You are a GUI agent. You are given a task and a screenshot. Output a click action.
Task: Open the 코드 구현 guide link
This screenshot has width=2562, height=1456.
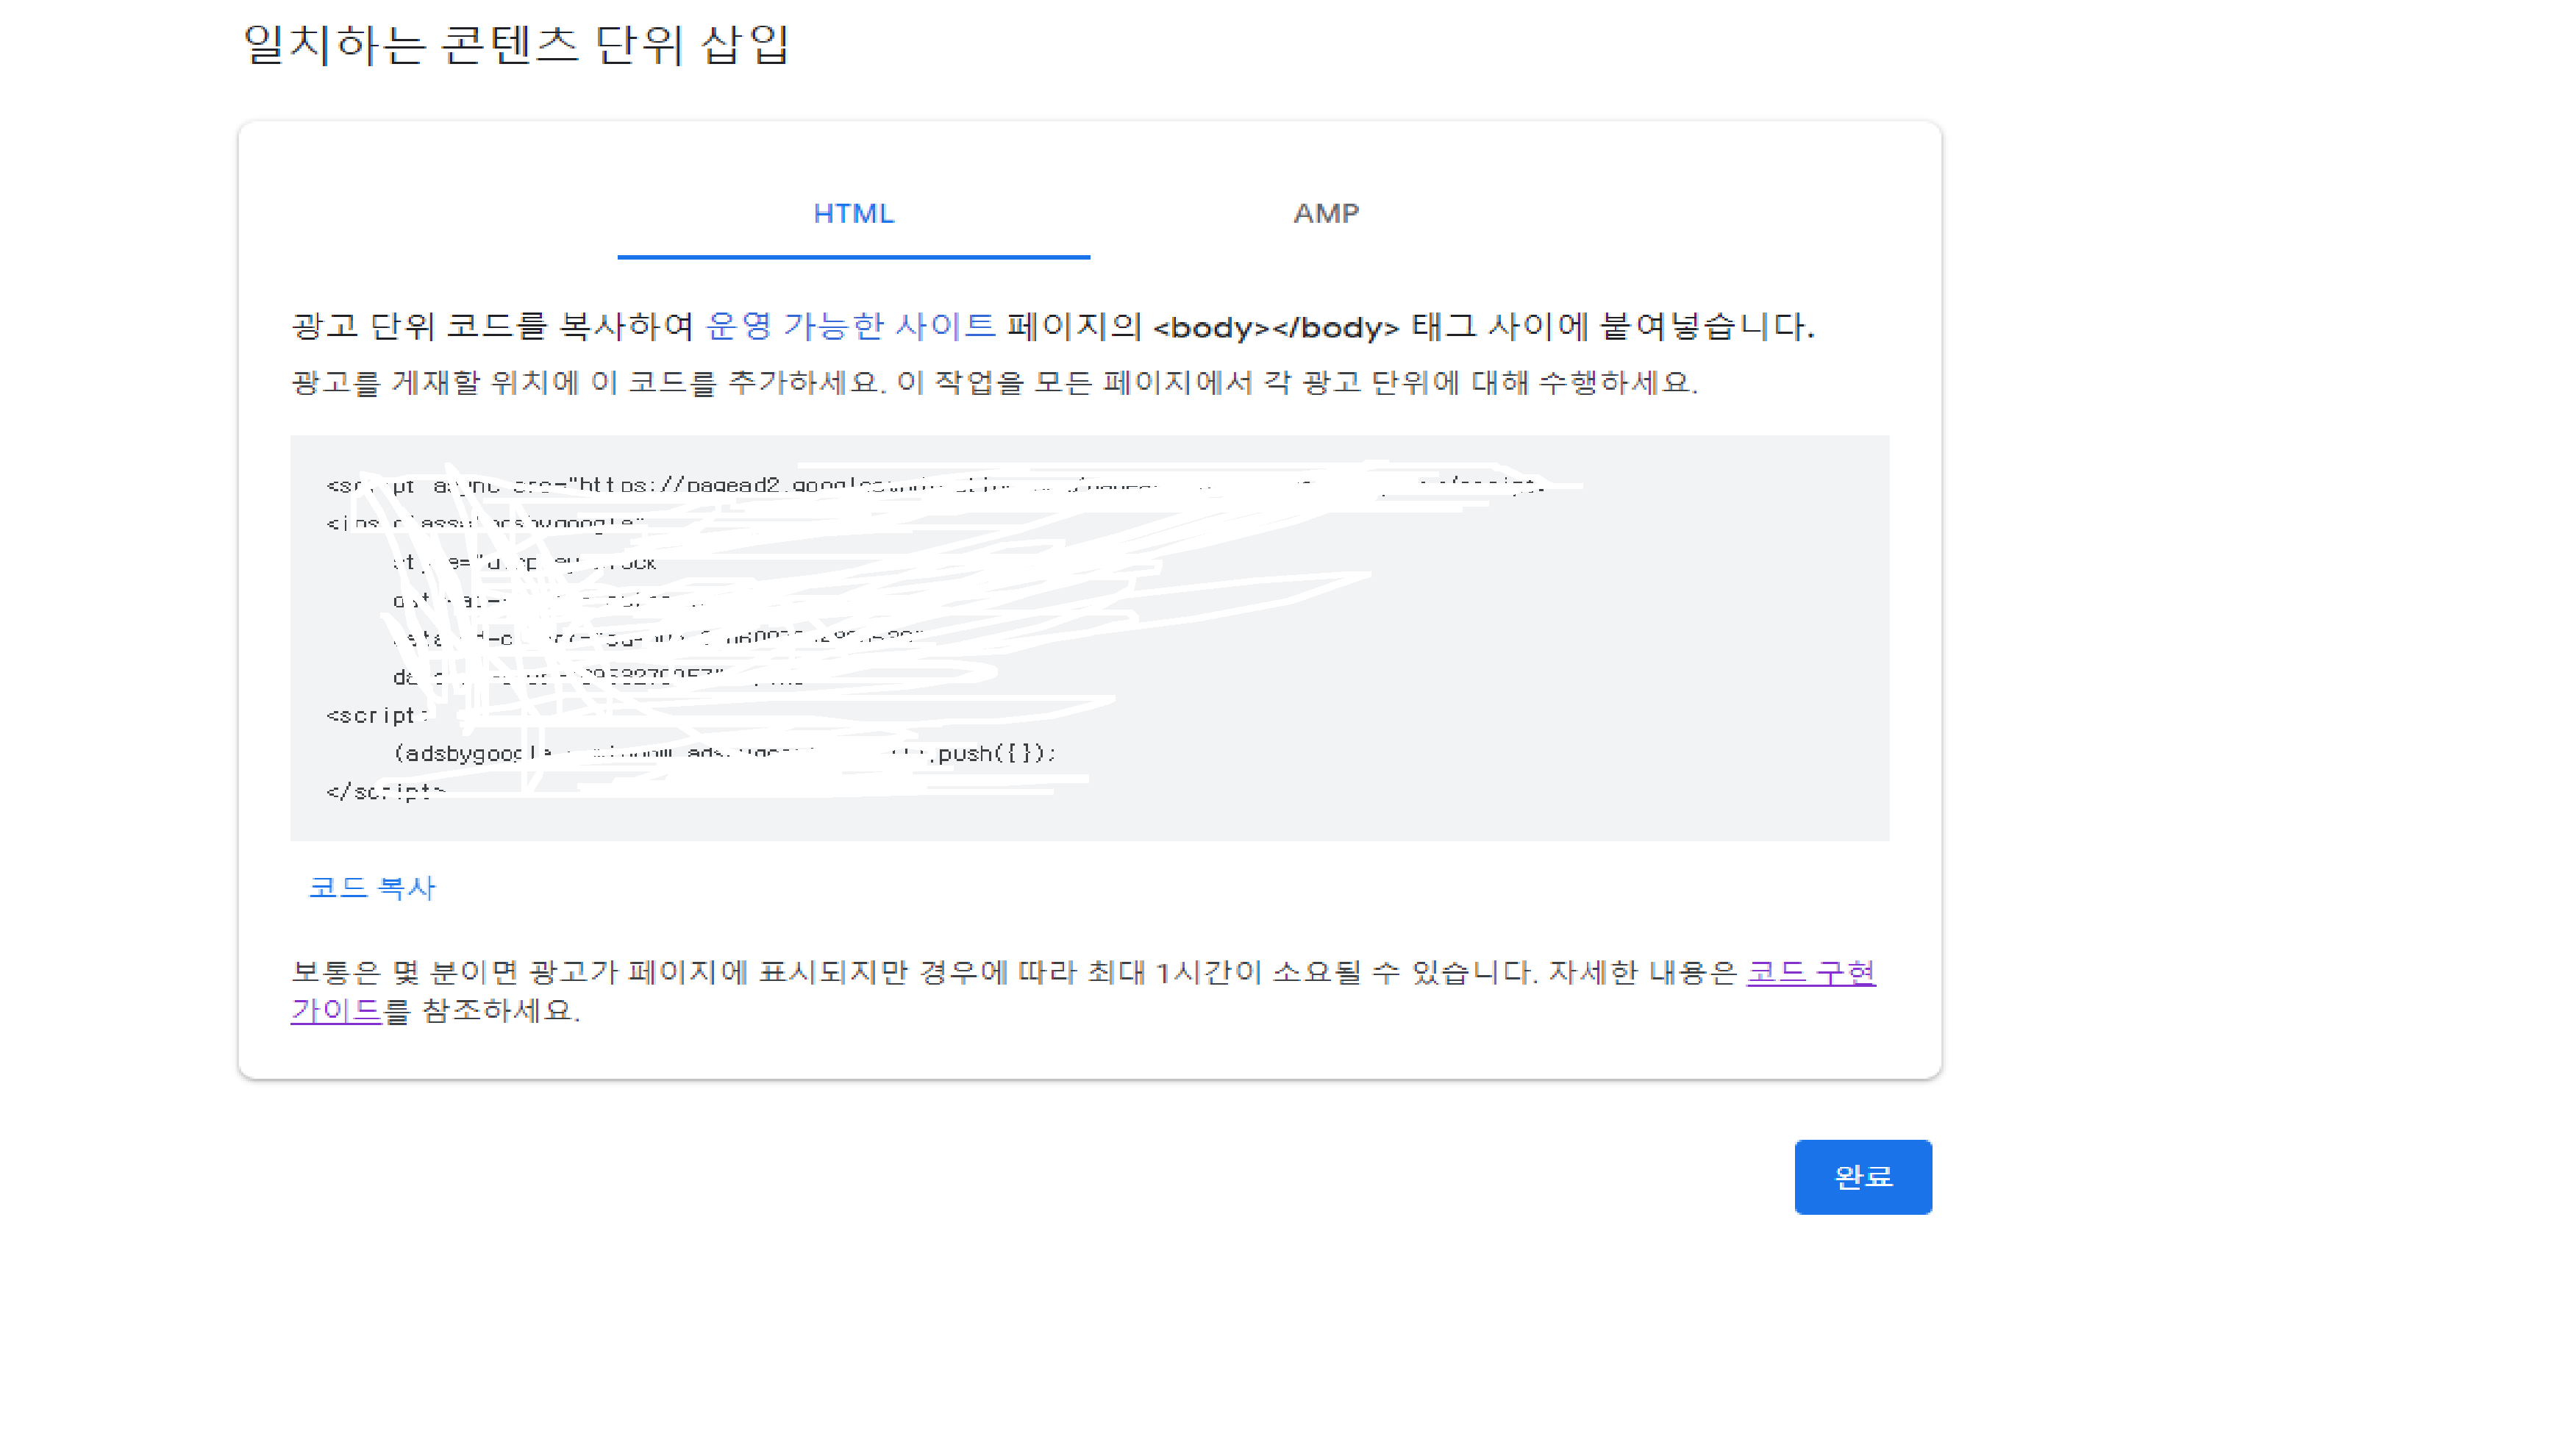[x=1810, y=972]
